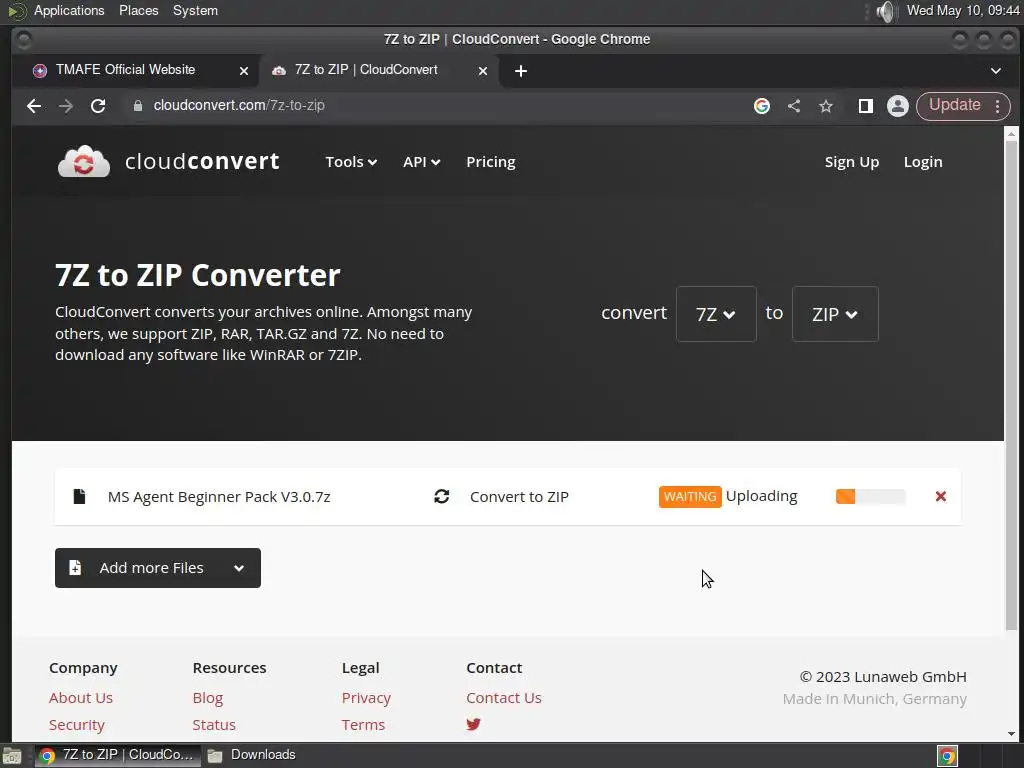Open the About Us link
Screen dimensions: 1024x768
click(81, 697)
